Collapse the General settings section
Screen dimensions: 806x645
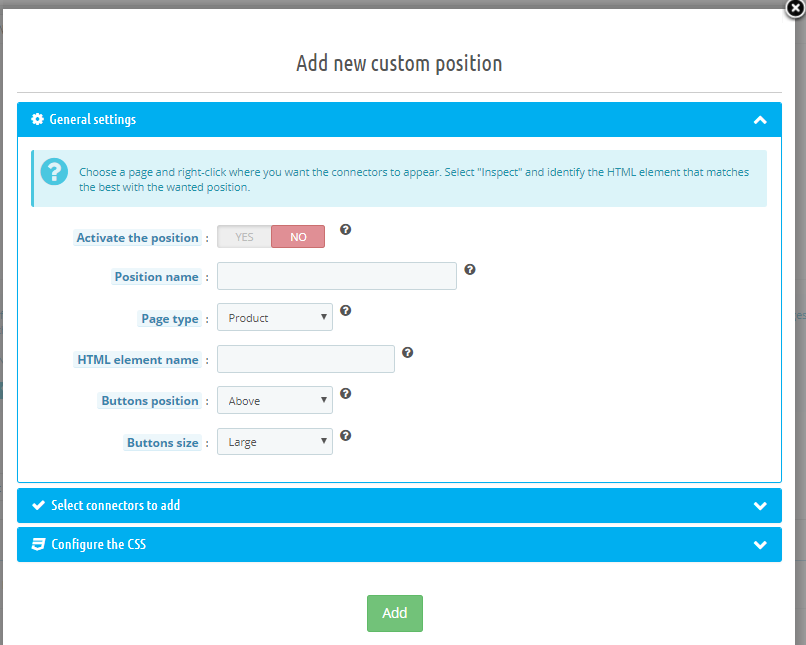coord(760,120)
